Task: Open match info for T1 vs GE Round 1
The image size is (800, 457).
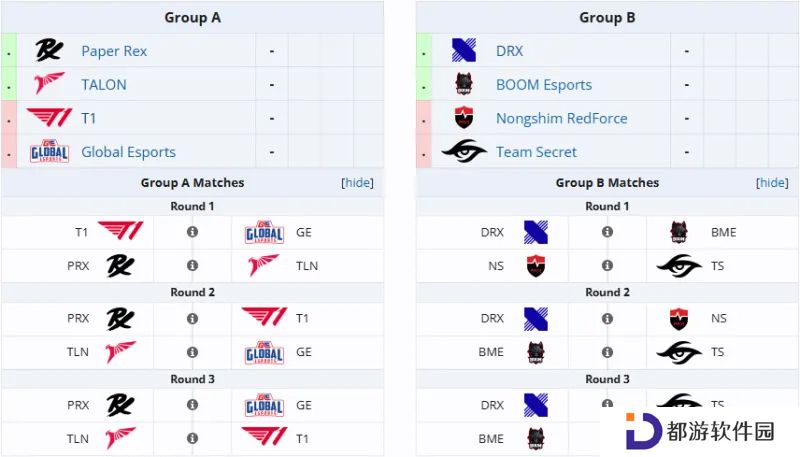Action: click(x=192, y=232)
